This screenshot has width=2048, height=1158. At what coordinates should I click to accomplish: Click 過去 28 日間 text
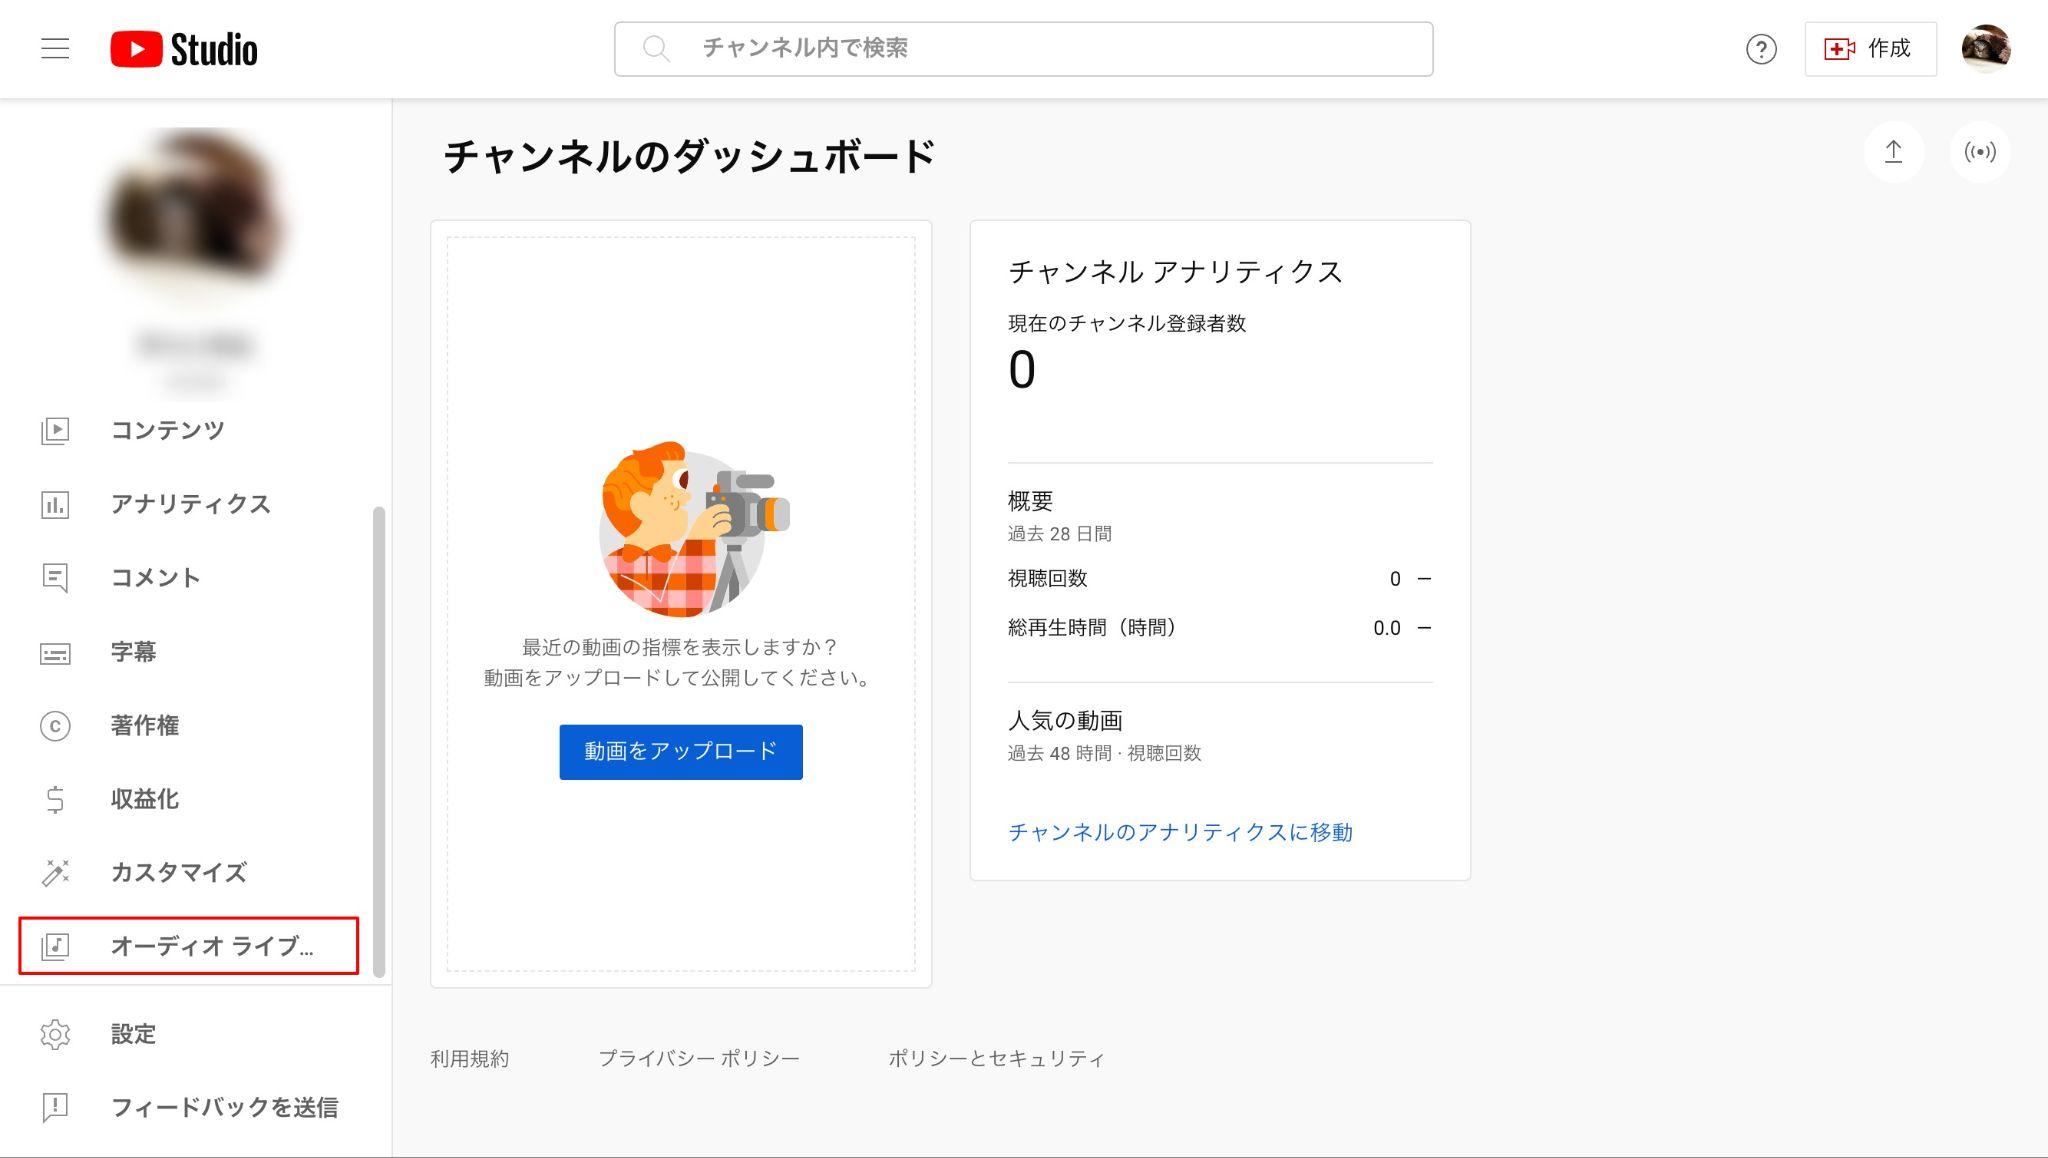click(1060, 534)
